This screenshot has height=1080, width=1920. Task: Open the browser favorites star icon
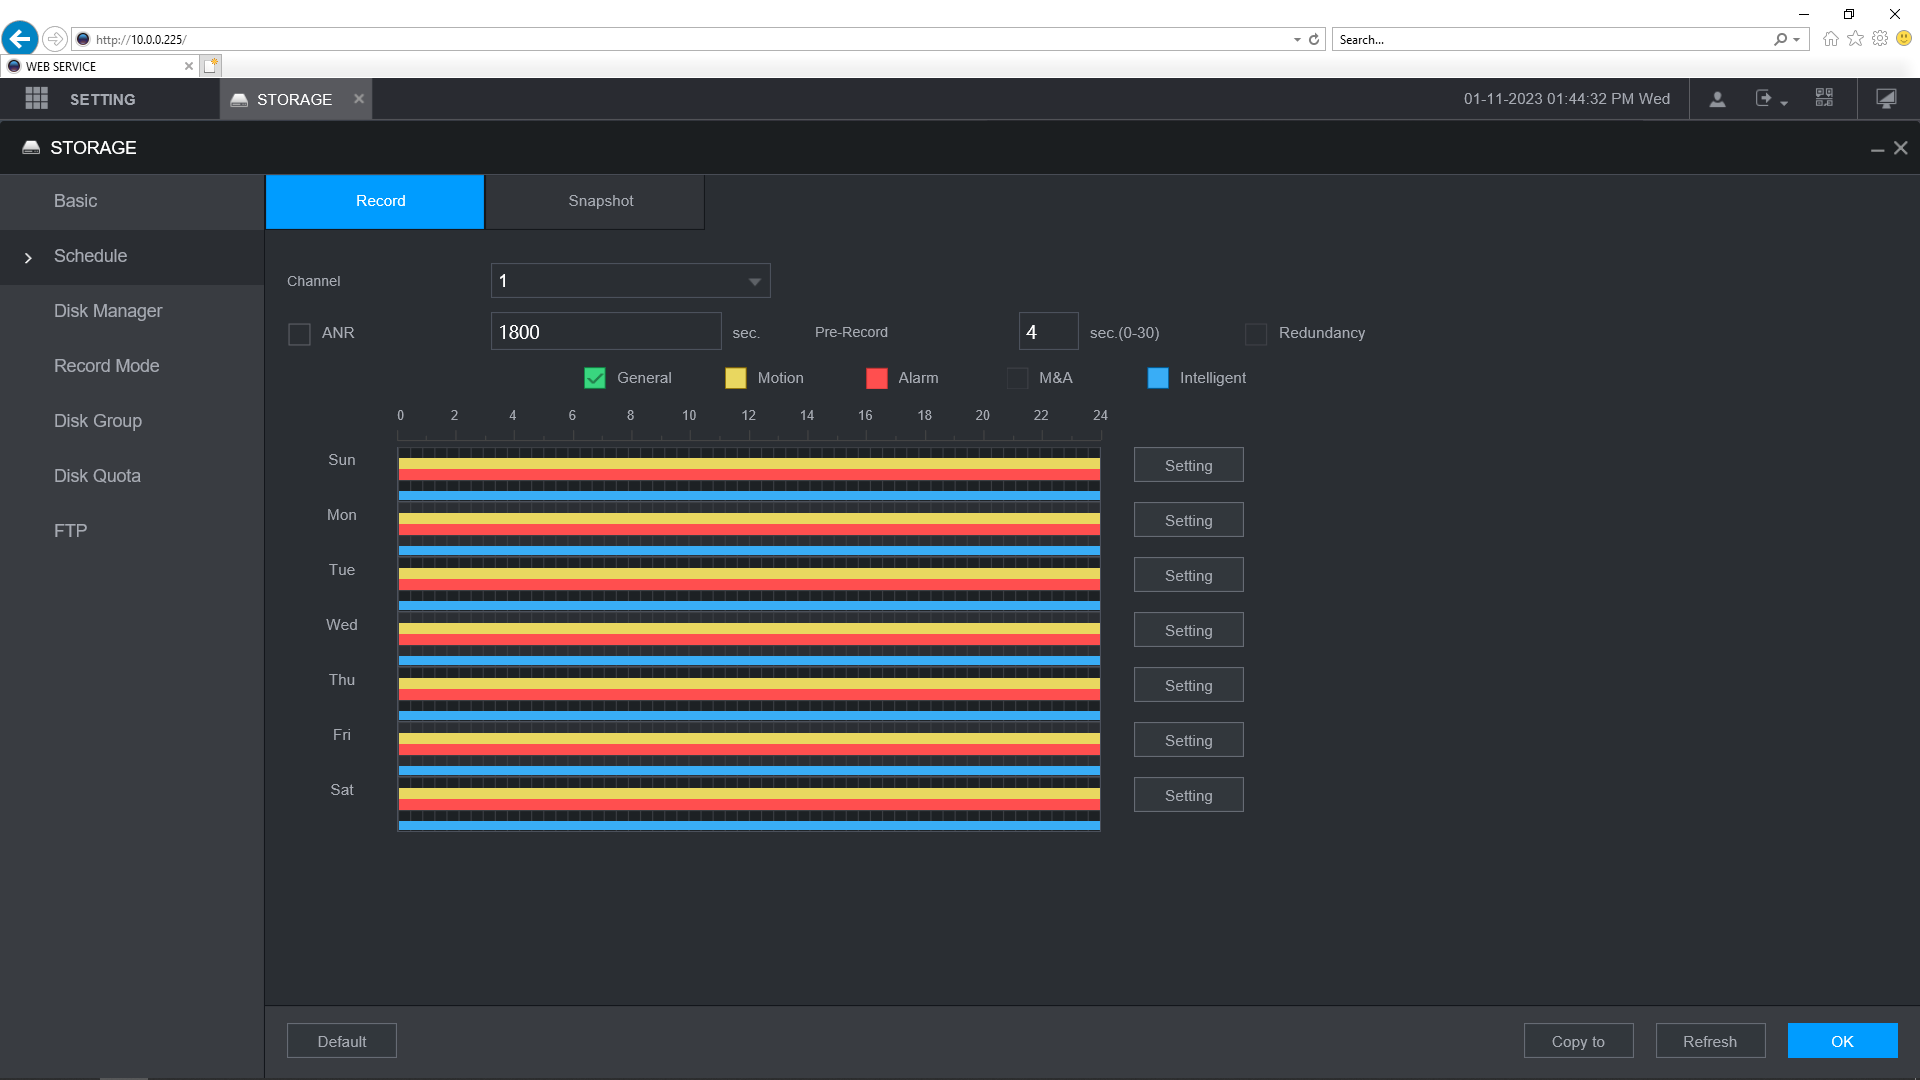pos(1855,39)
